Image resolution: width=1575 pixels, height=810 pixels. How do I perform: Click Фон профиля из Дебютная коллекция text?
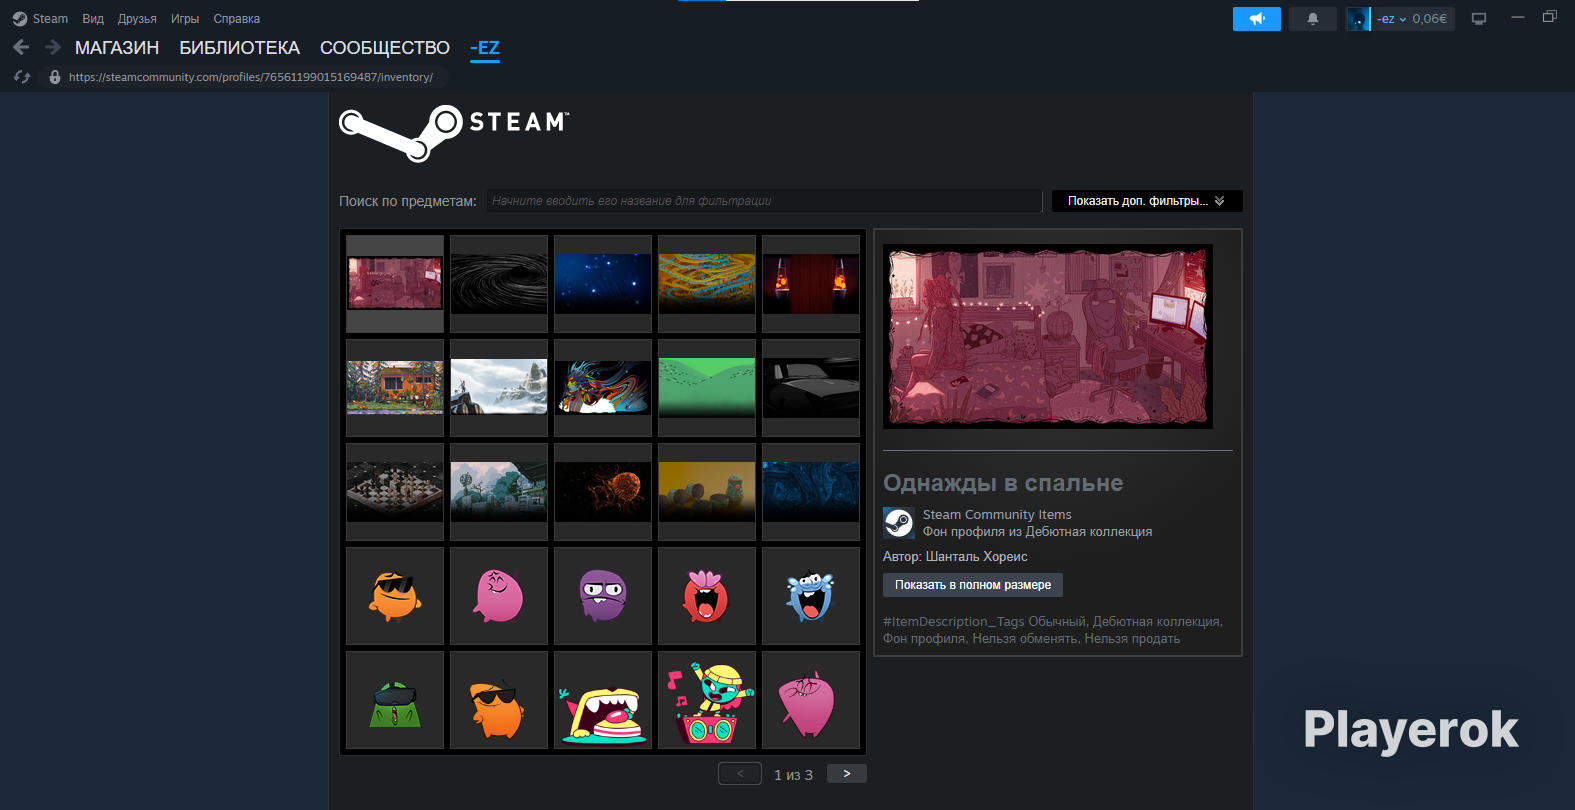click(1037, 532)
